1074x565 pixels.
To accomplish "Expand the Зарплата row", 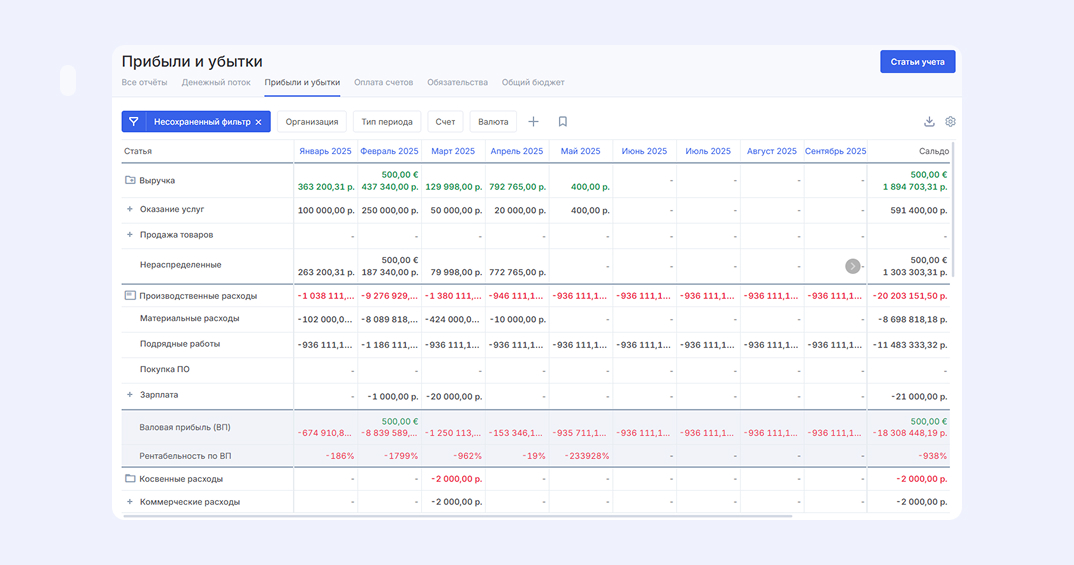I will [129, 395].
